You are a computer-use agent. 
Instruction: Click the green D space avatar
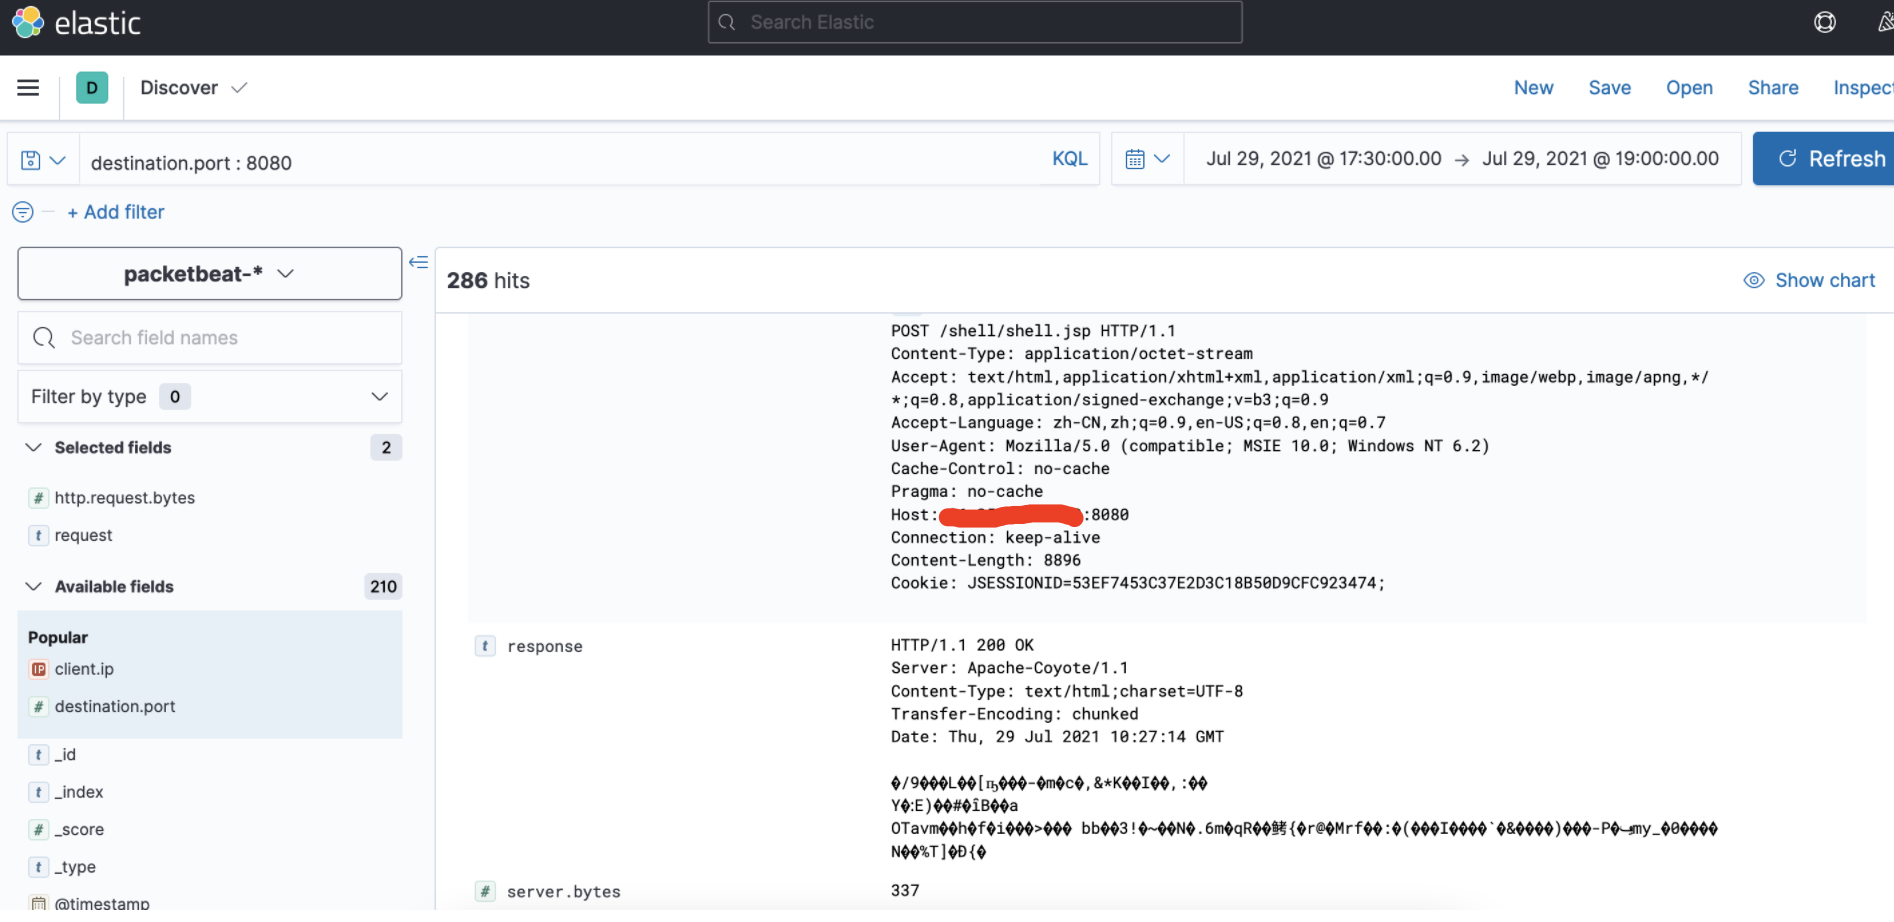click(x=92, y=88)
